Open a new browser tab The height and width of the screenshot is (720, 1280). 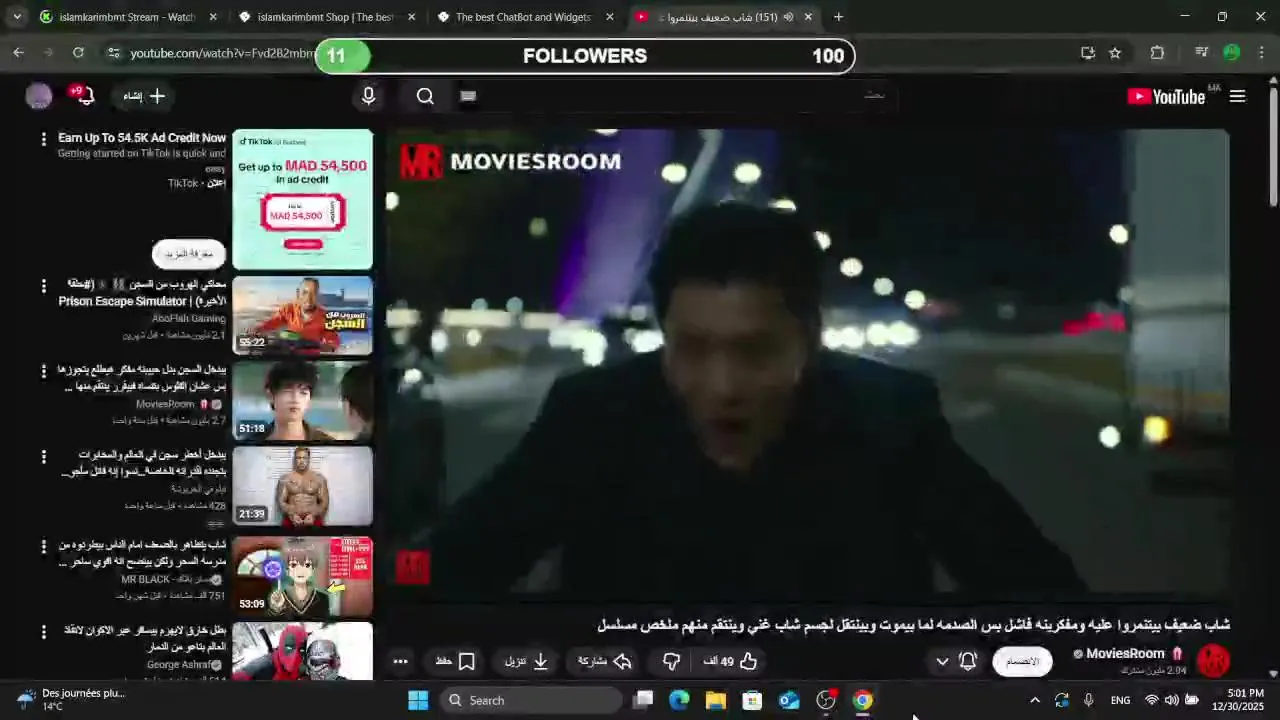click(x=838, y=17)
